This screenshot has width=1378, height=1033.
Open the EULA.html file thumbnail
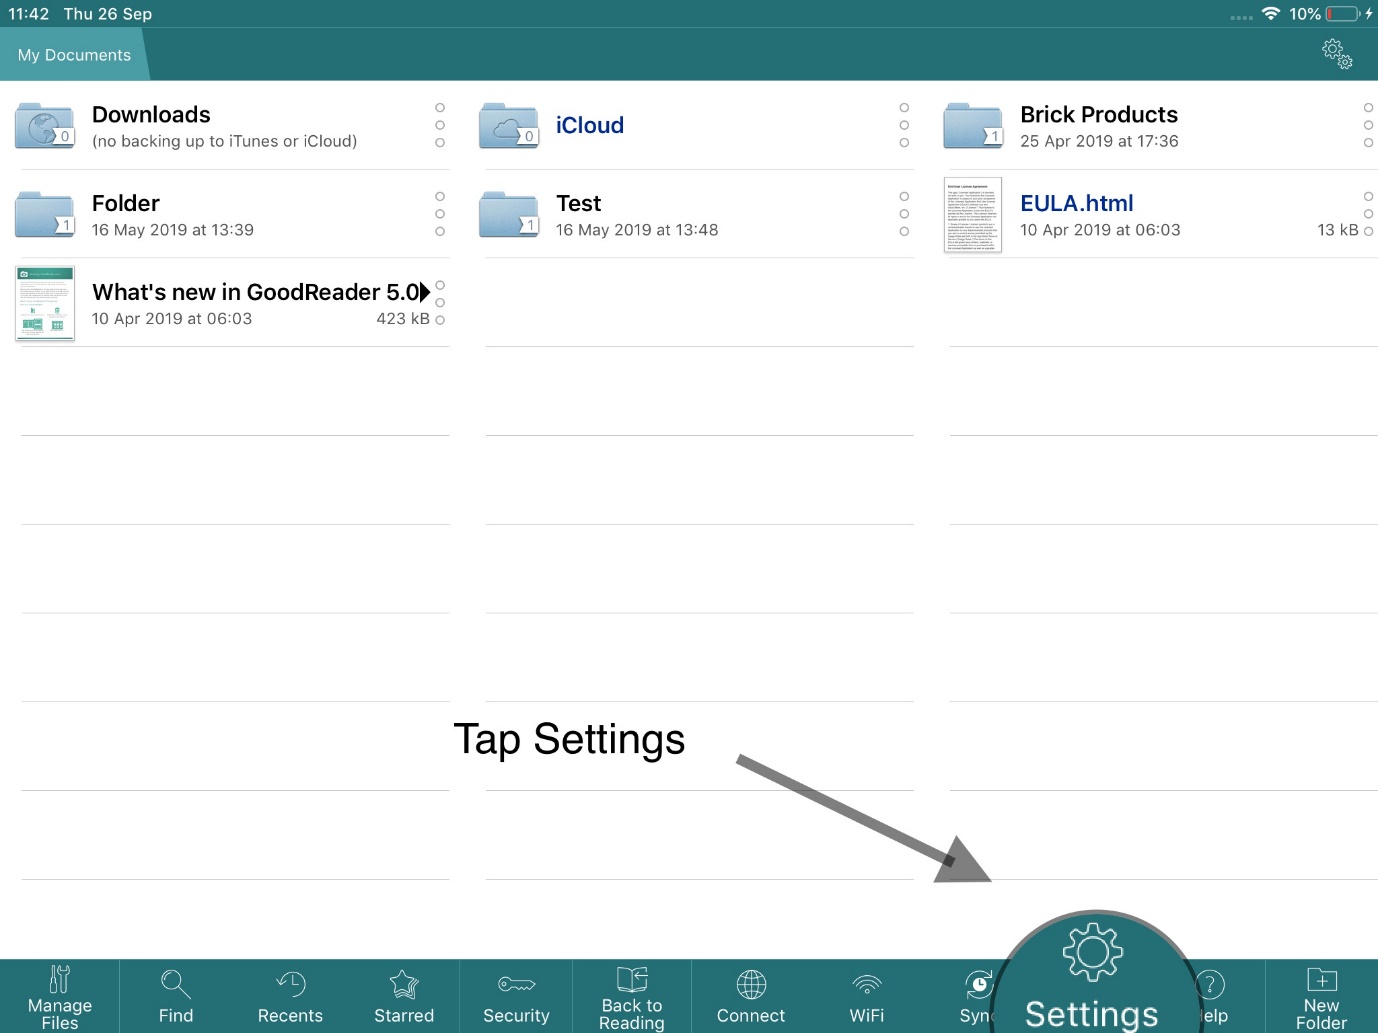click(x=972, y=215)
